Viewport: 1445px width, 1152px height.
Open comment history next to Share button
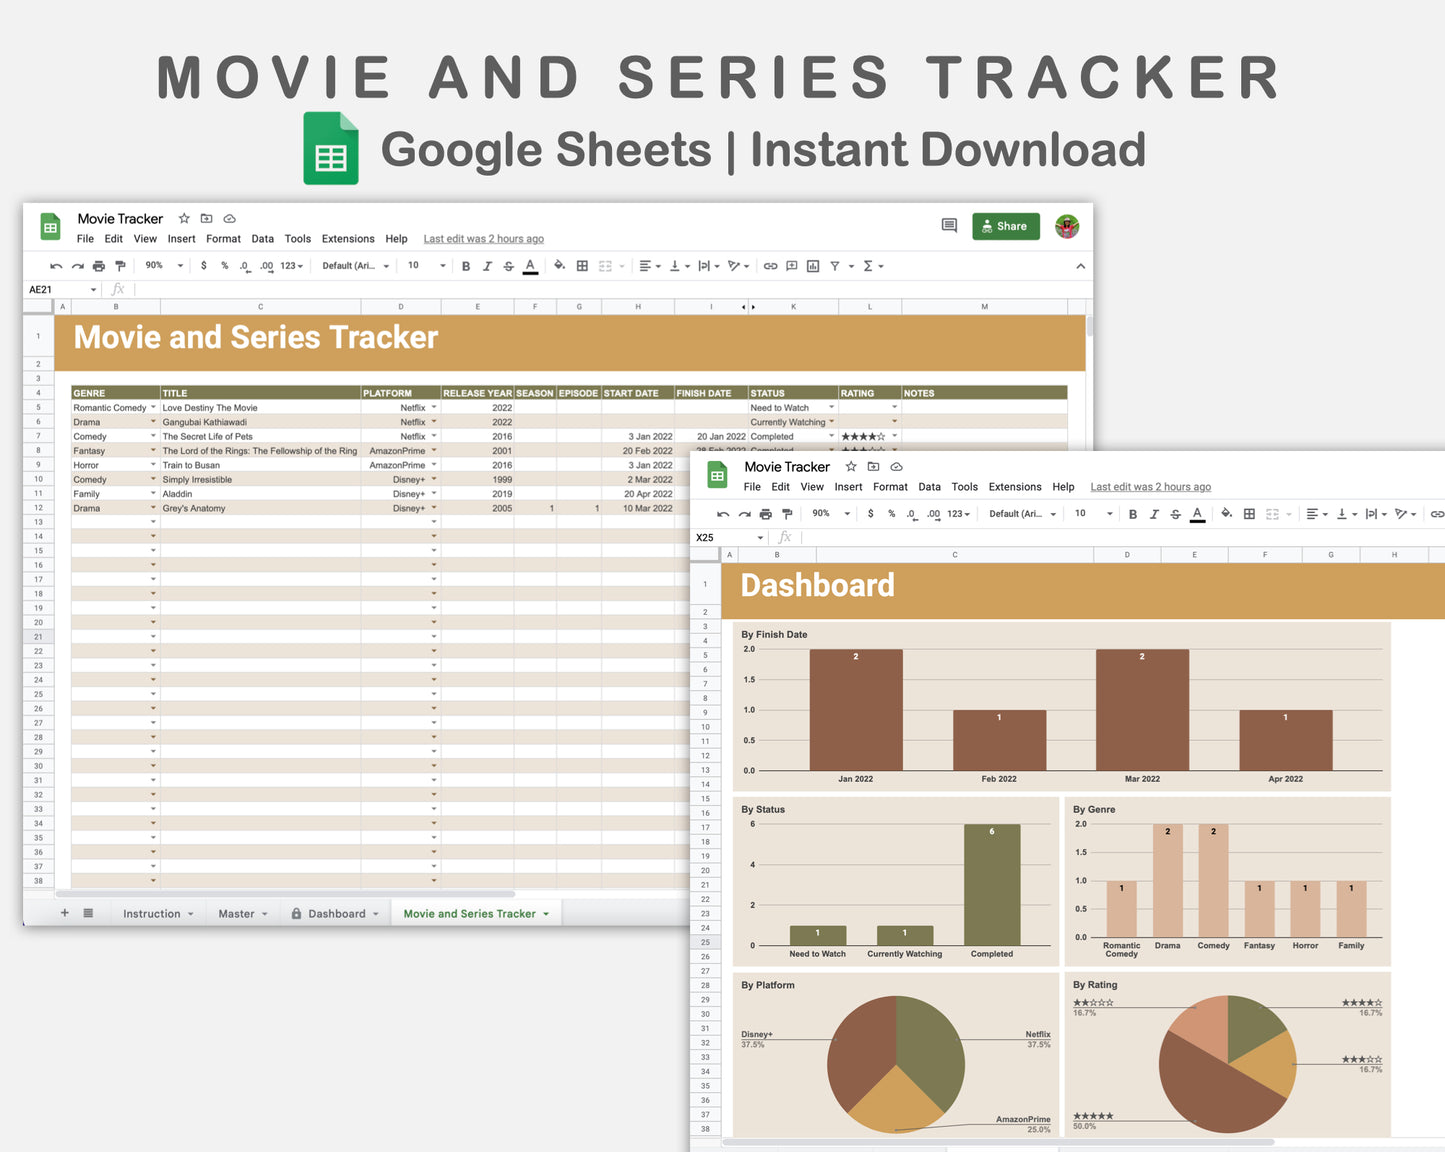coord(949,226)
